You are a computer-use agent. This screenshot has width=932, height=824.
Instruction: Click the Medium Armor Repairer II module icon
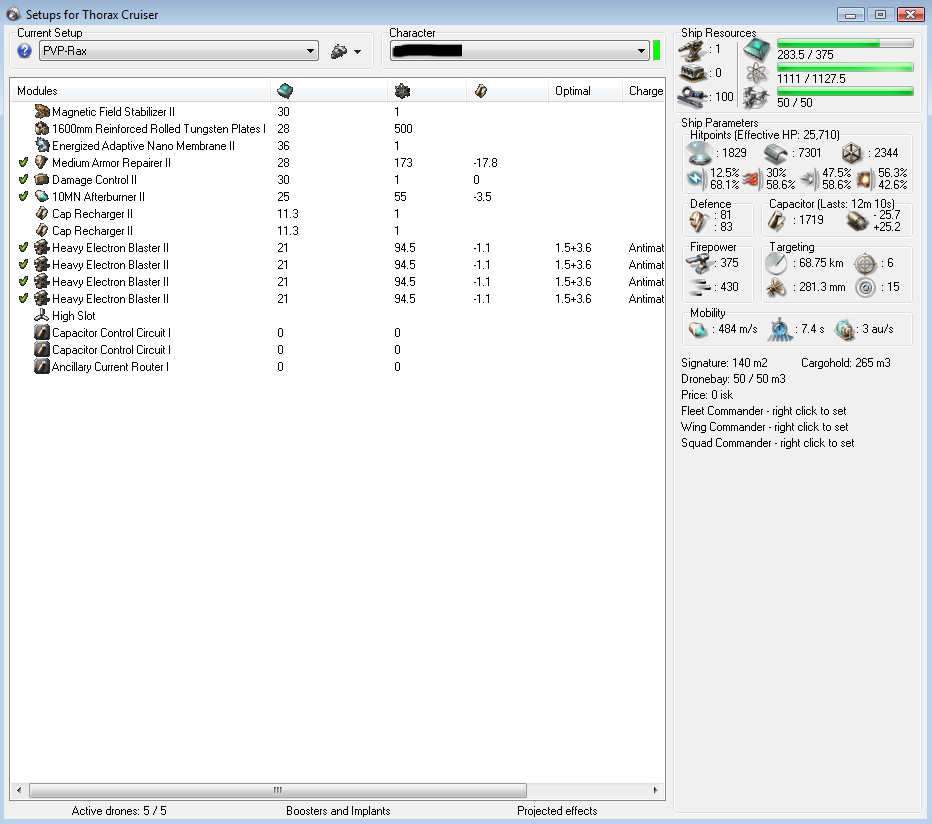pos(42,162)
